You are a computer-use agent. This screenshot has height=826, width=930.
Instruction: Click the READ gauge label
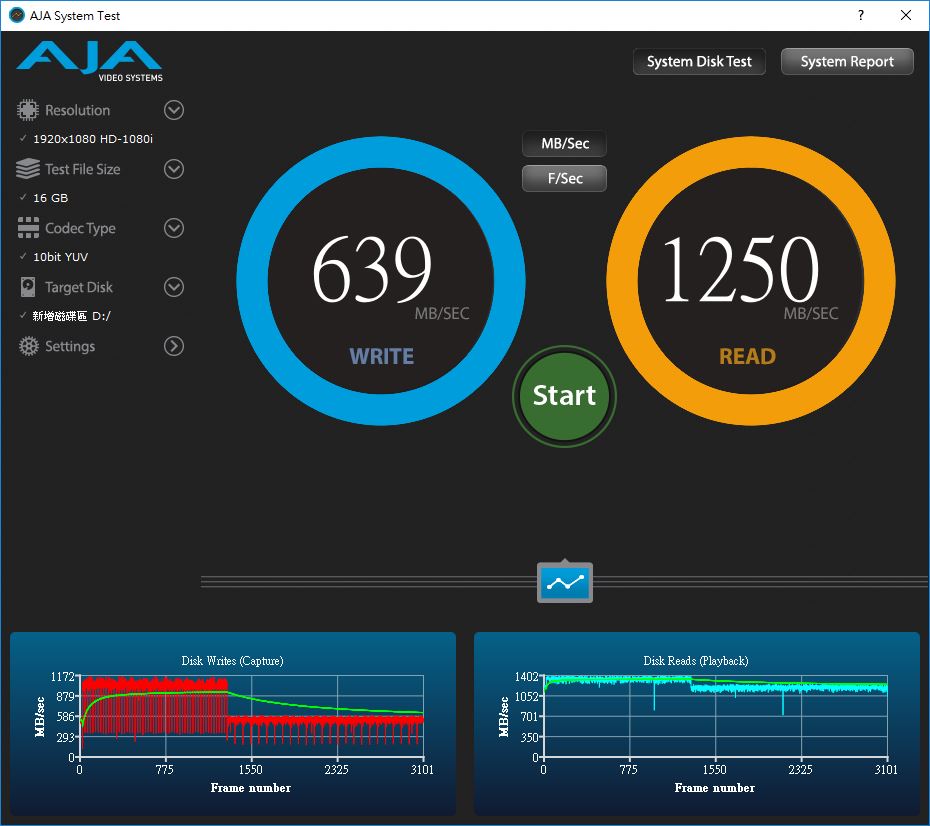click(x=747, y=356)
